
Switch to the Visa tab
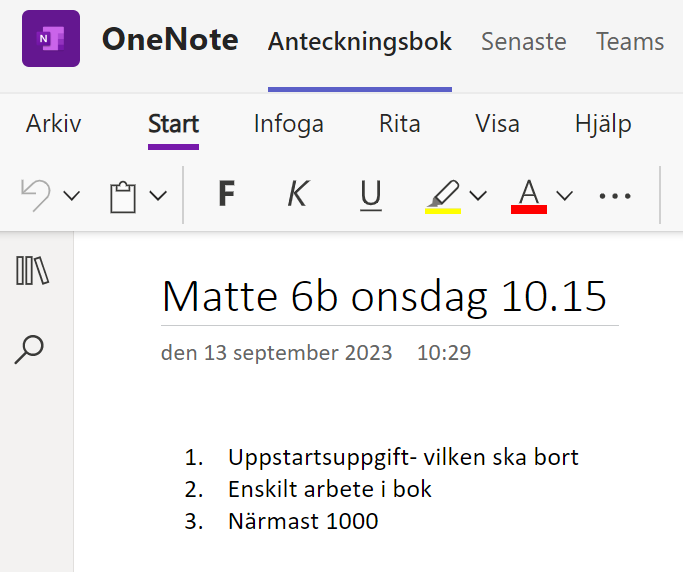point(497,124)
